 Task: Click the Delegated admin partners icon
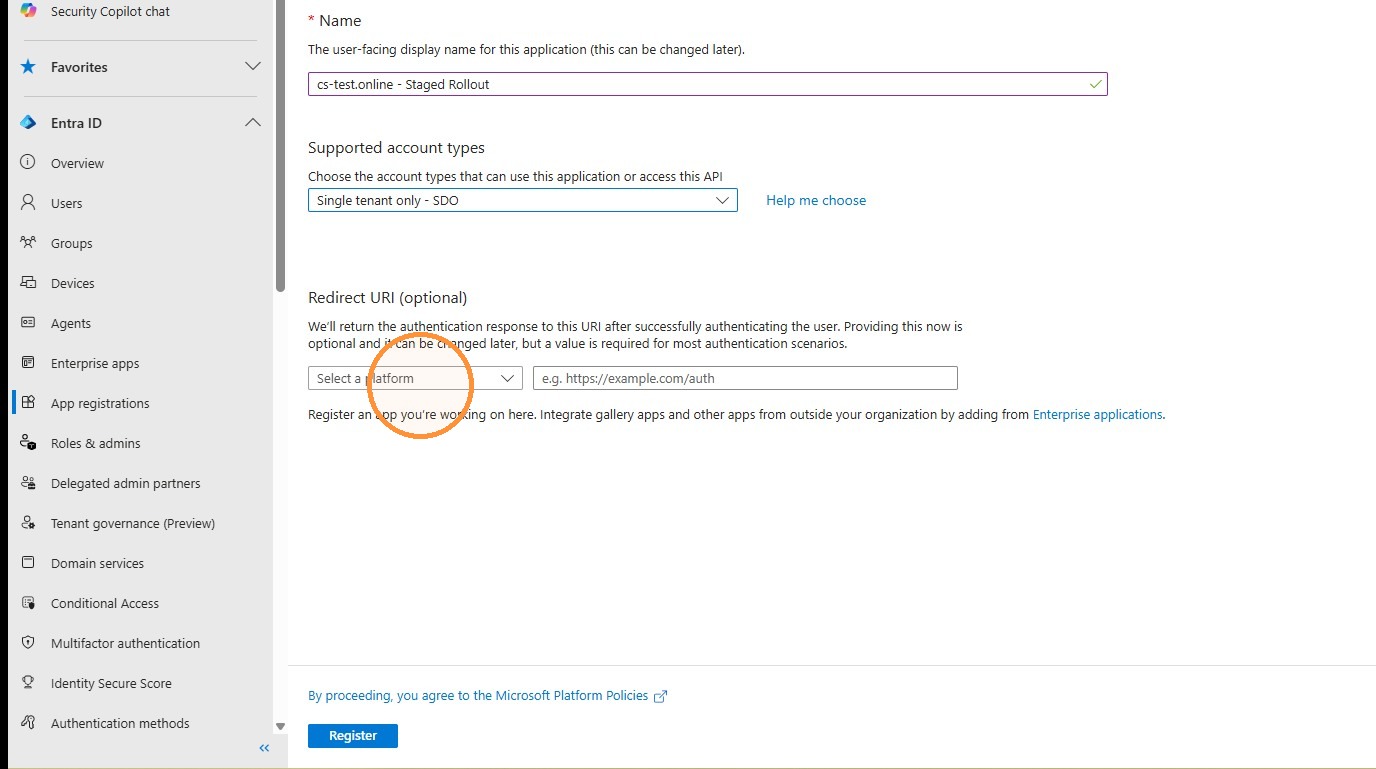(x=28, y=482)
